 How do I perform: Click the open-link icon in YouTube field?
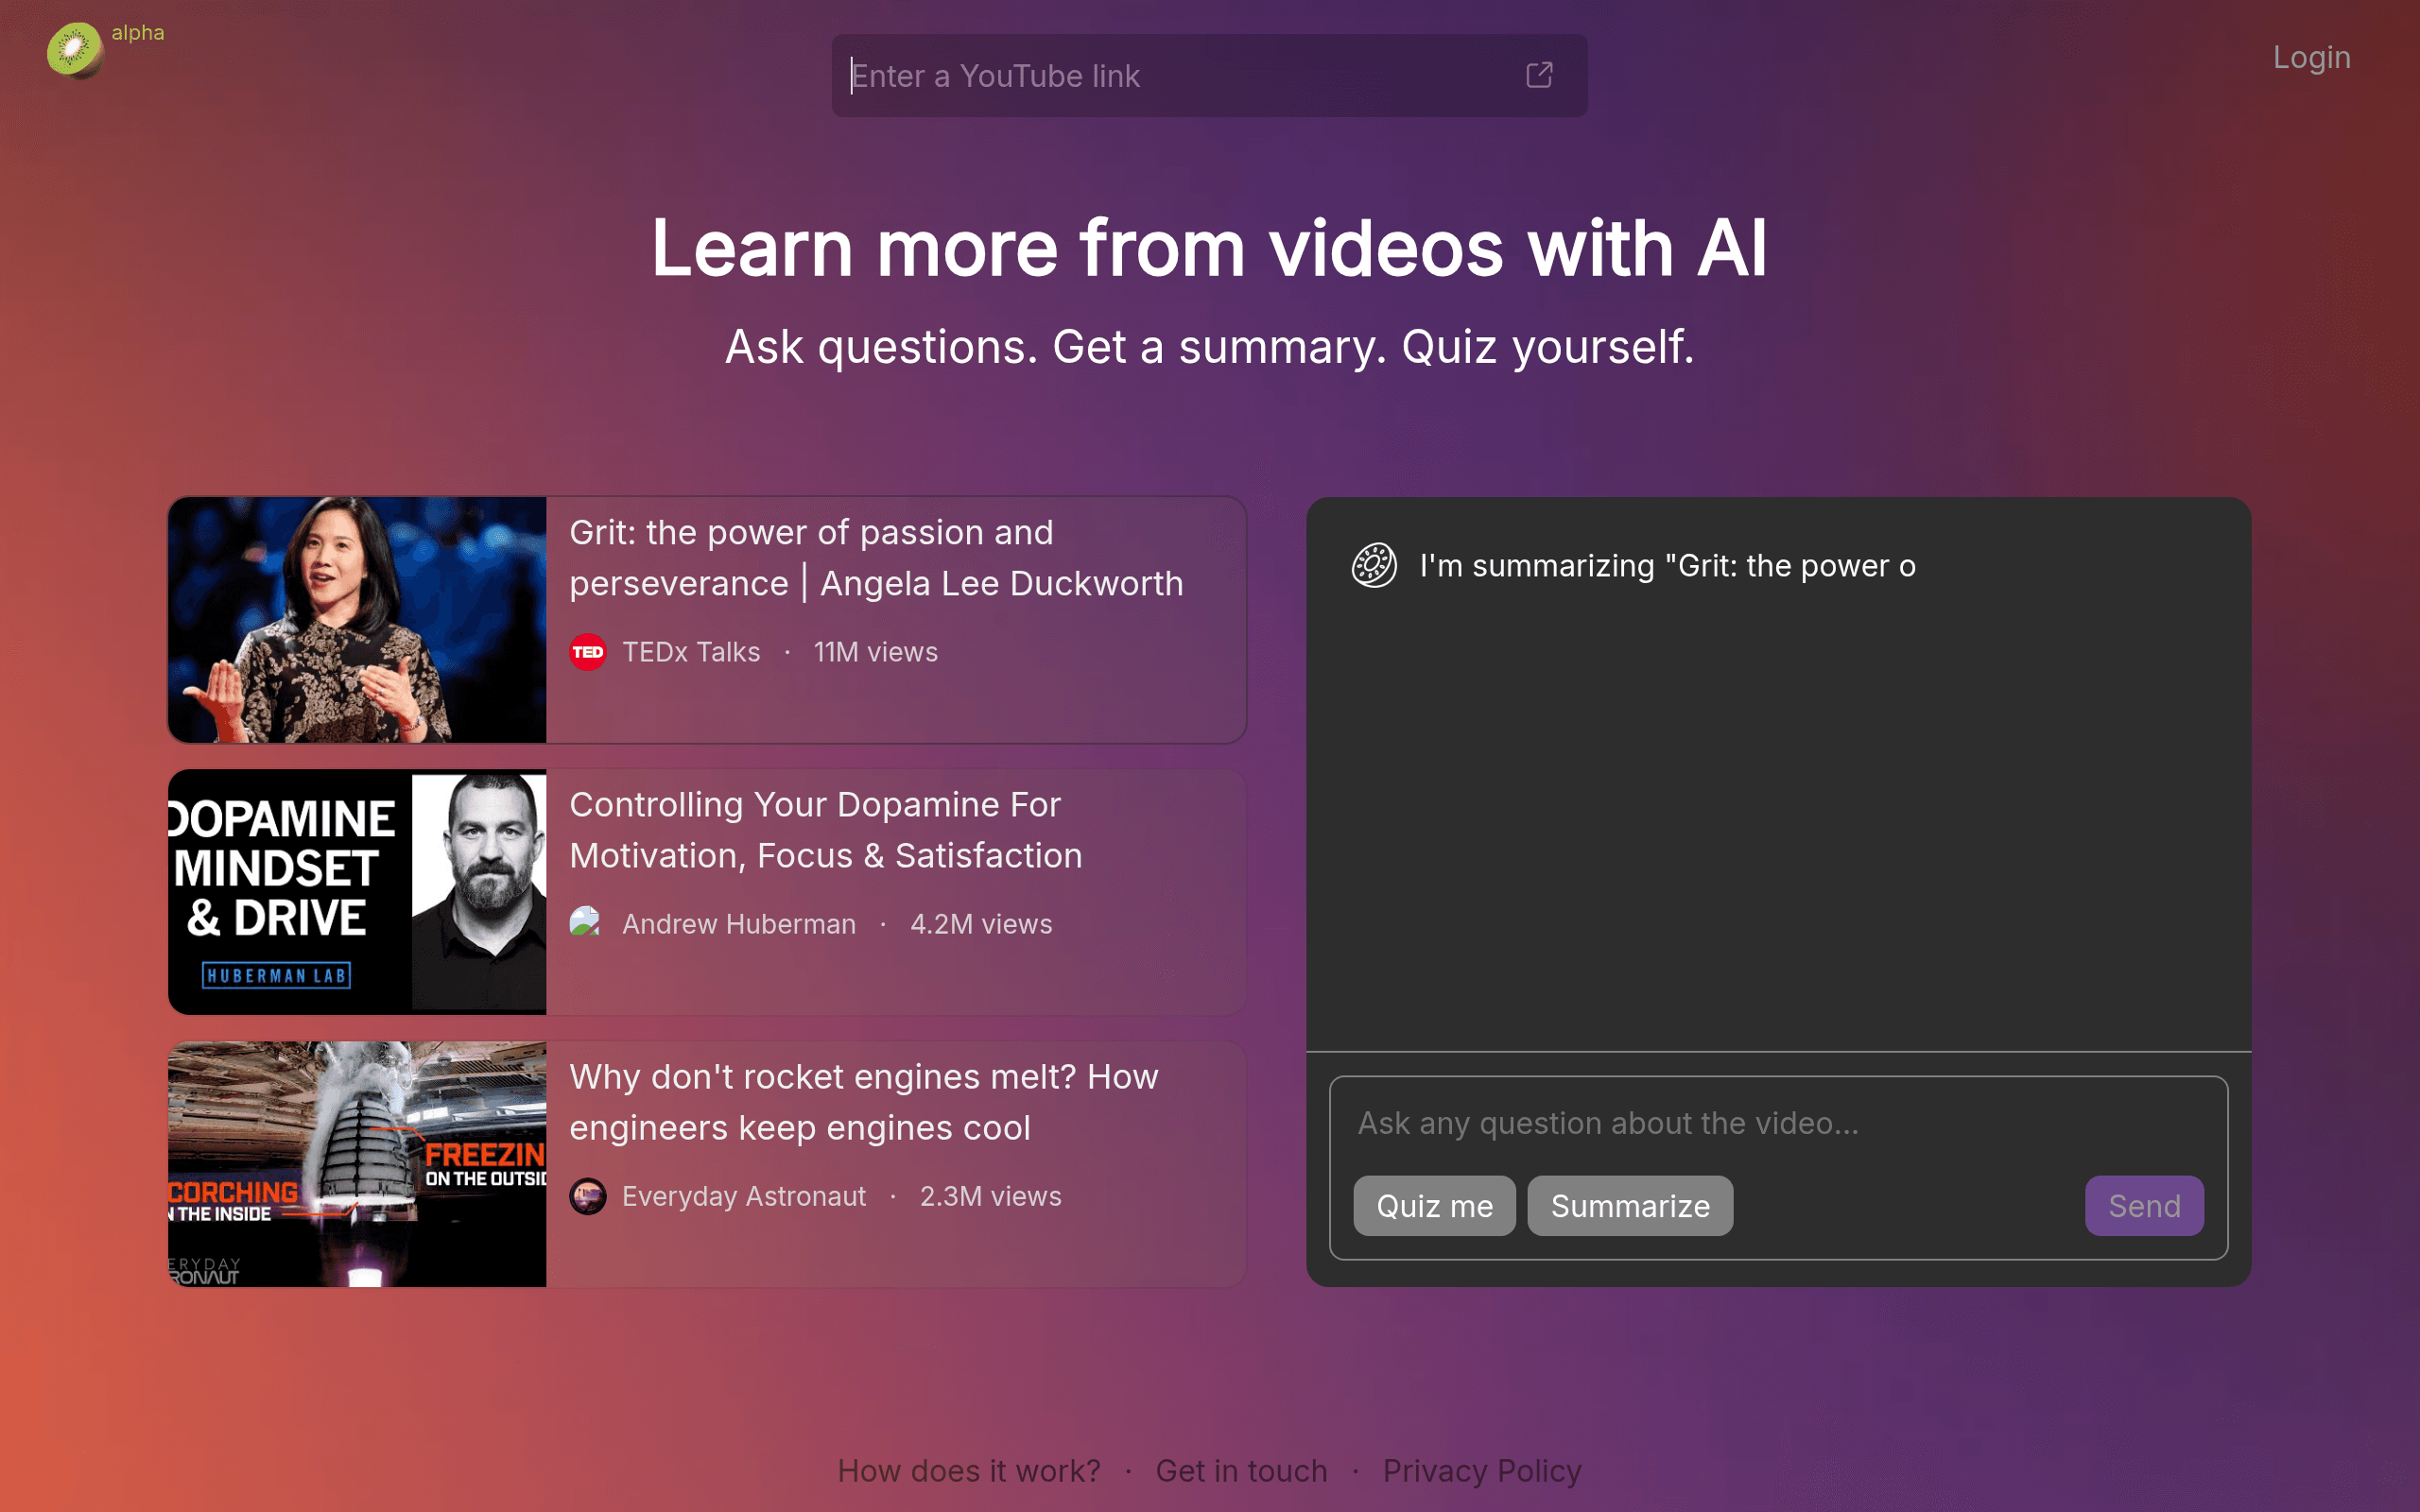pyautogui.click(x=1539, y=75)
